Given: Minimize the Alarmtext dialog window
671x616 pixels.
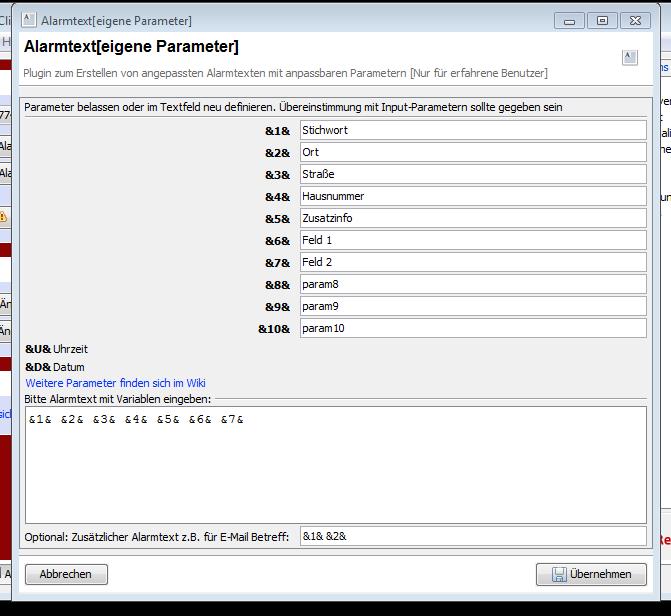Looking at the screenshot, I should [570, 20].
